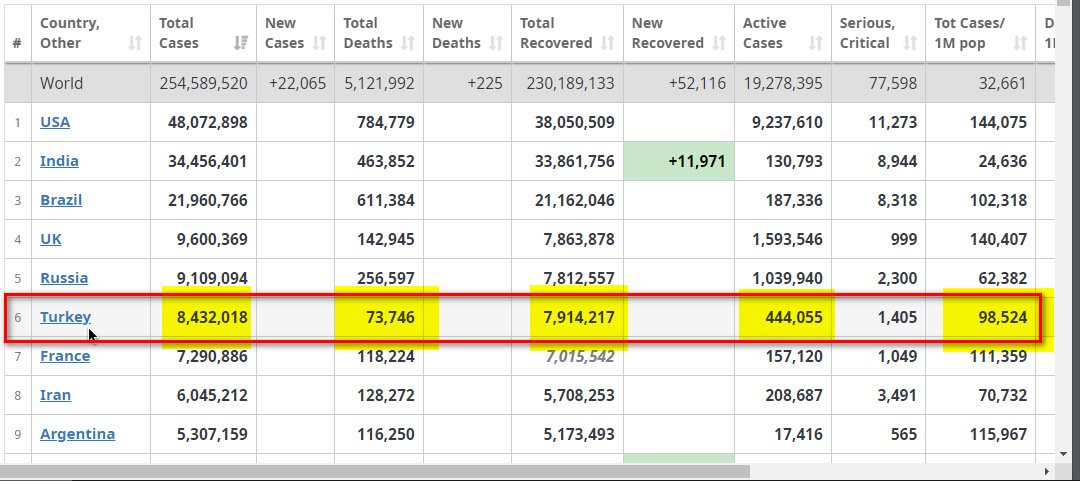
Task: Select Turkey cases per million 98,524
Action: coord(1002,317)
